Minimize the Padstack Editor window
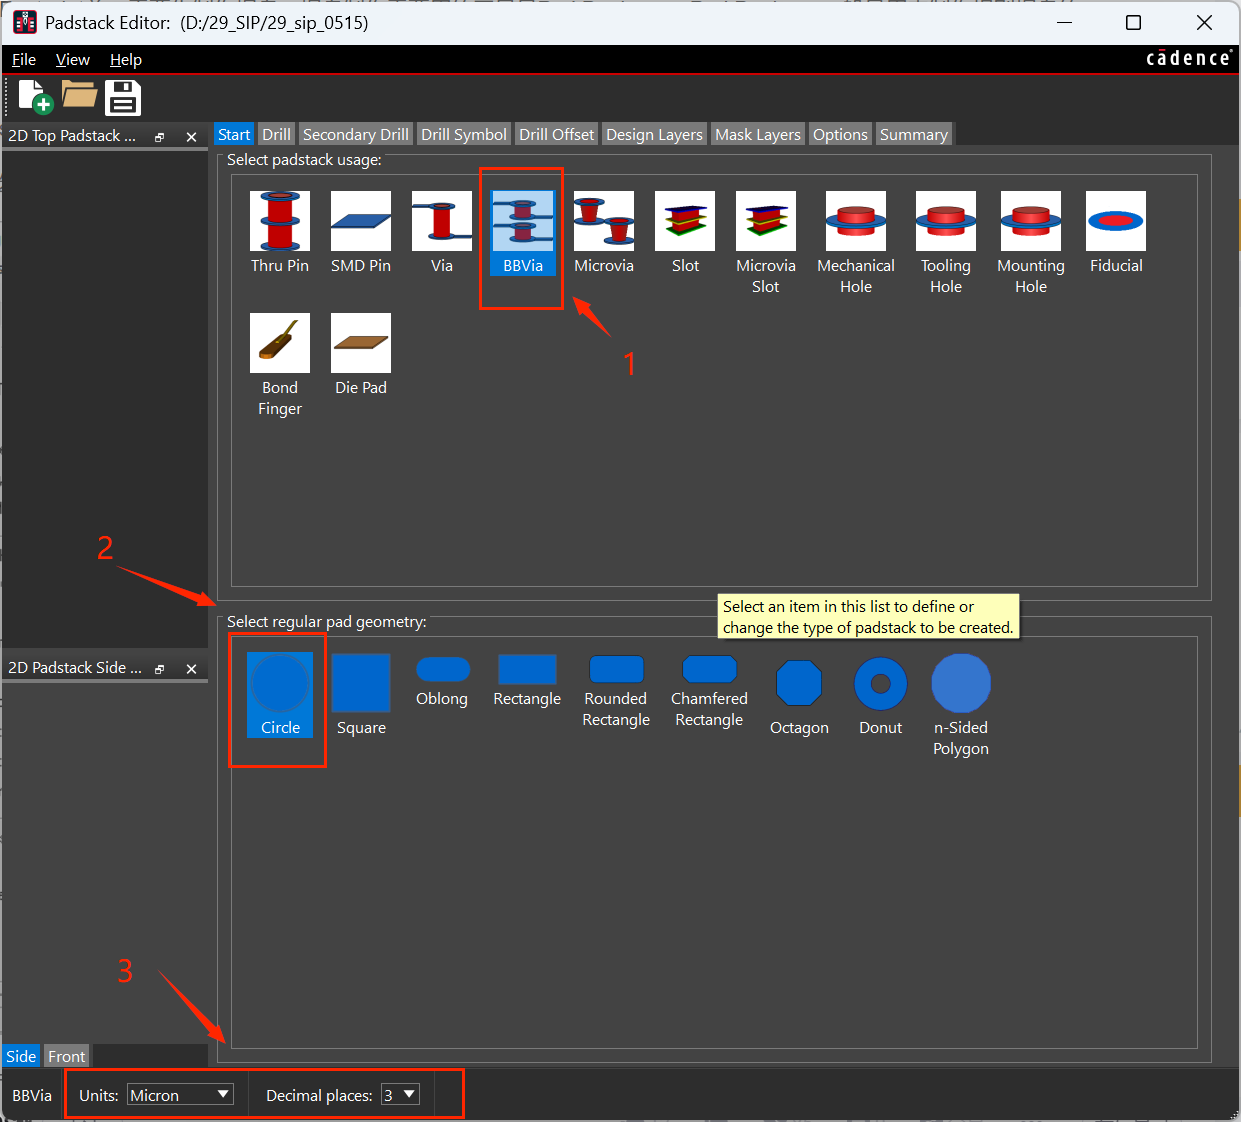1241x1122 pixels. click(1064, 22)
